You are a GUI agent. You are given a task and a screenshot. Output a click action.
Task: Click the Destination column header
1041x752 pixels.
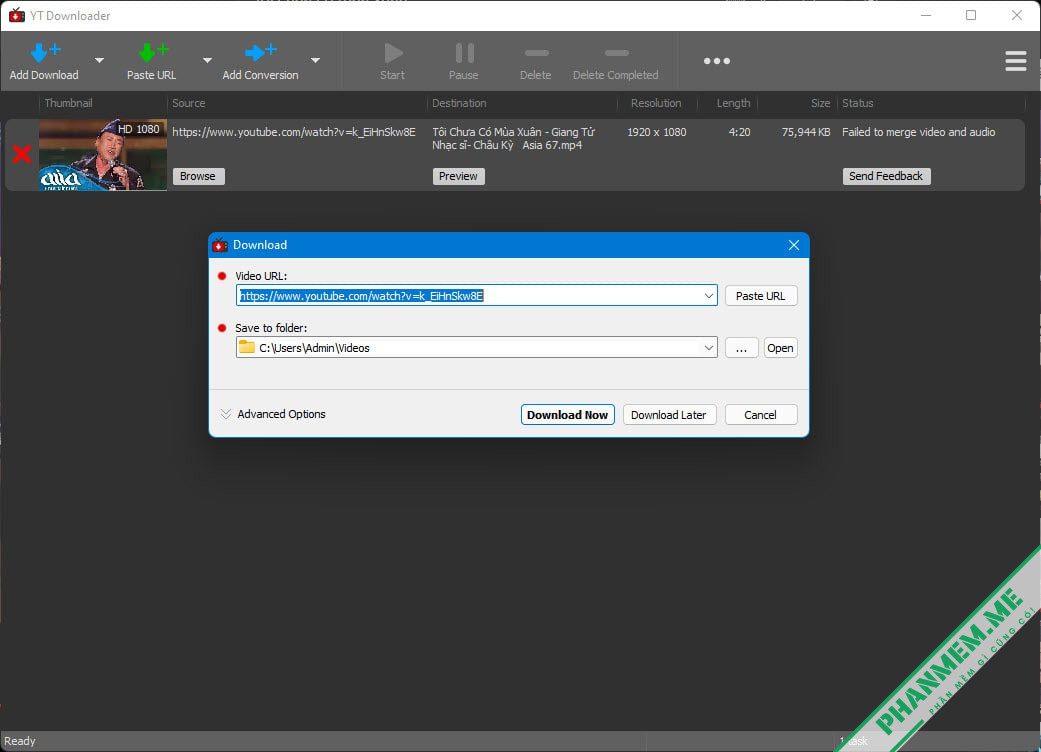[459, 104]
